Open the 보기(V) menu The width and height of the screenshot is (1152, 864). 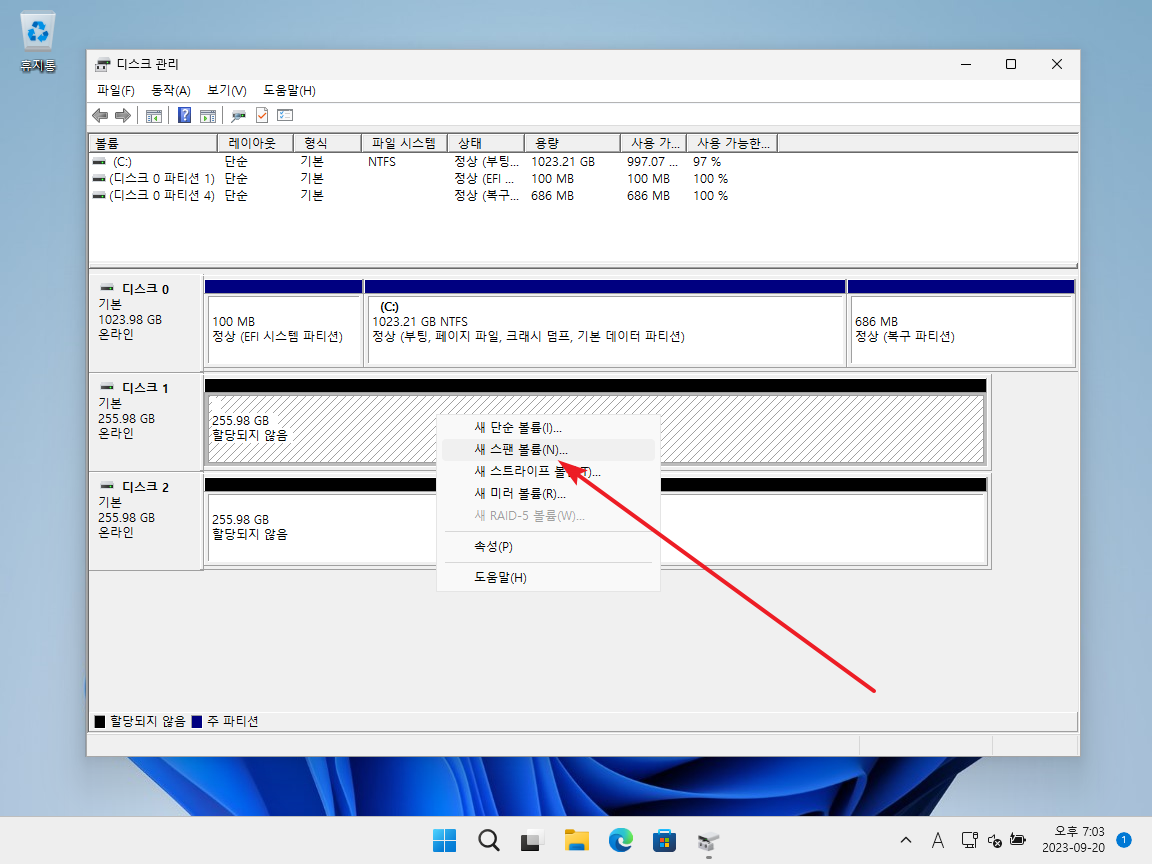click(226, 90)
